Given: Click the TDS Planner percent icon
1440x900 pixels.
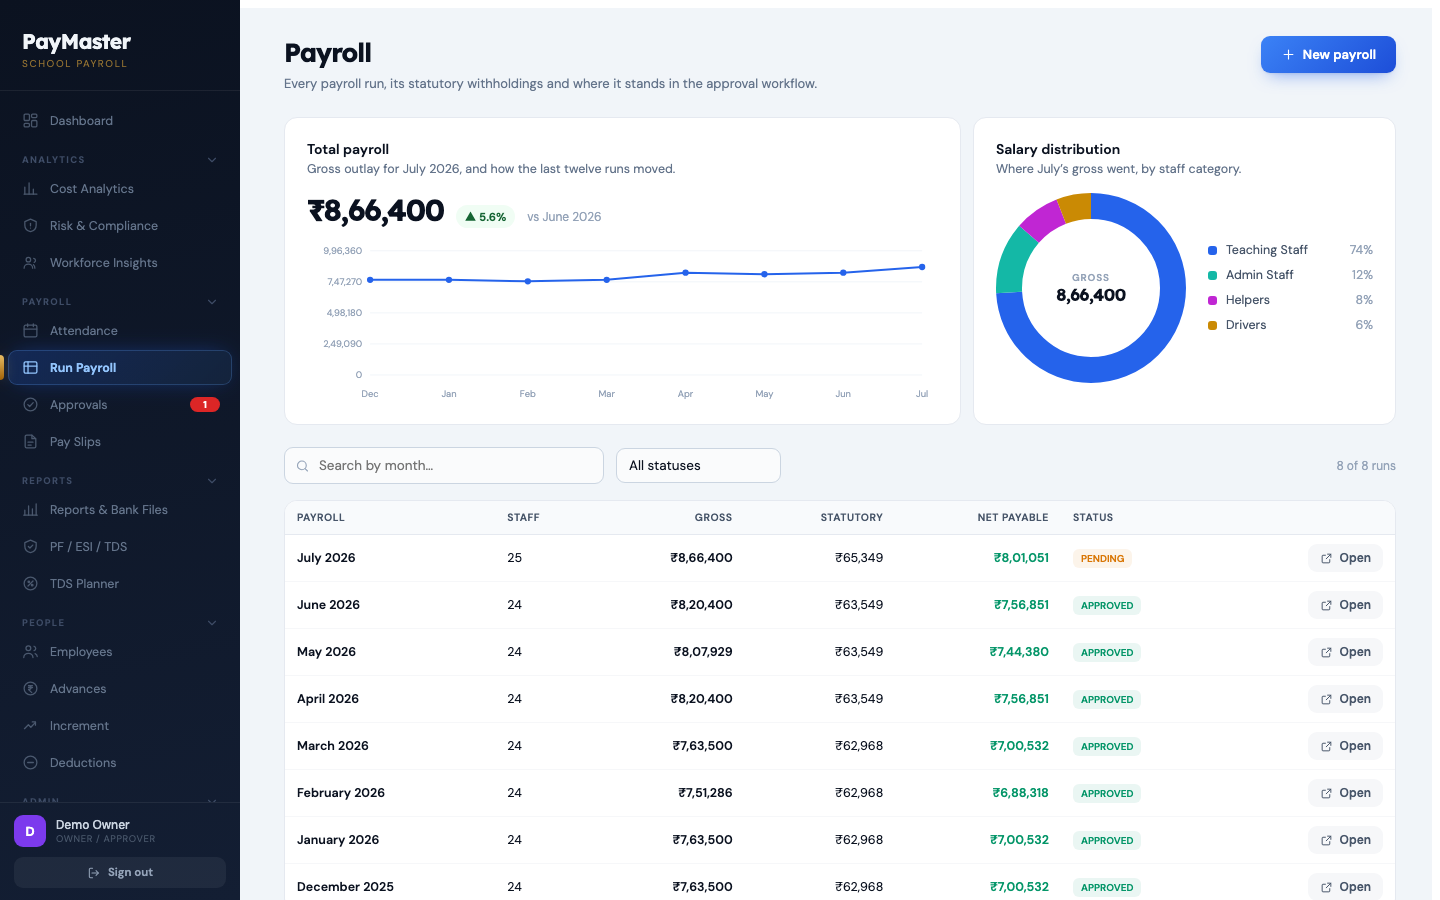Looking at the screenshot, I should 30,584.
